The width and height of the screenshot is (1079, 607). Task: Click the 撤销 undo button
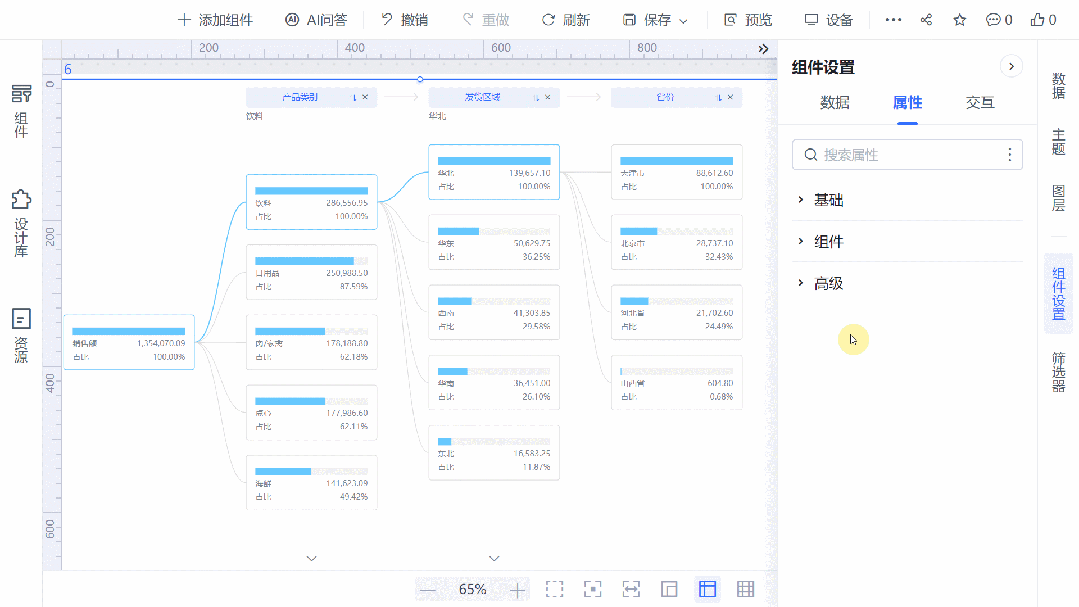click(x=405, y=20)
